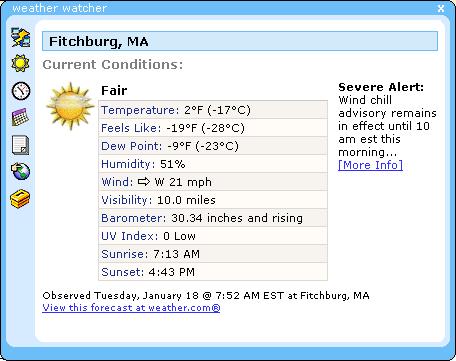
Task: Open current conditions via the sun sidebar icon
Action: [x=20, y=63]
